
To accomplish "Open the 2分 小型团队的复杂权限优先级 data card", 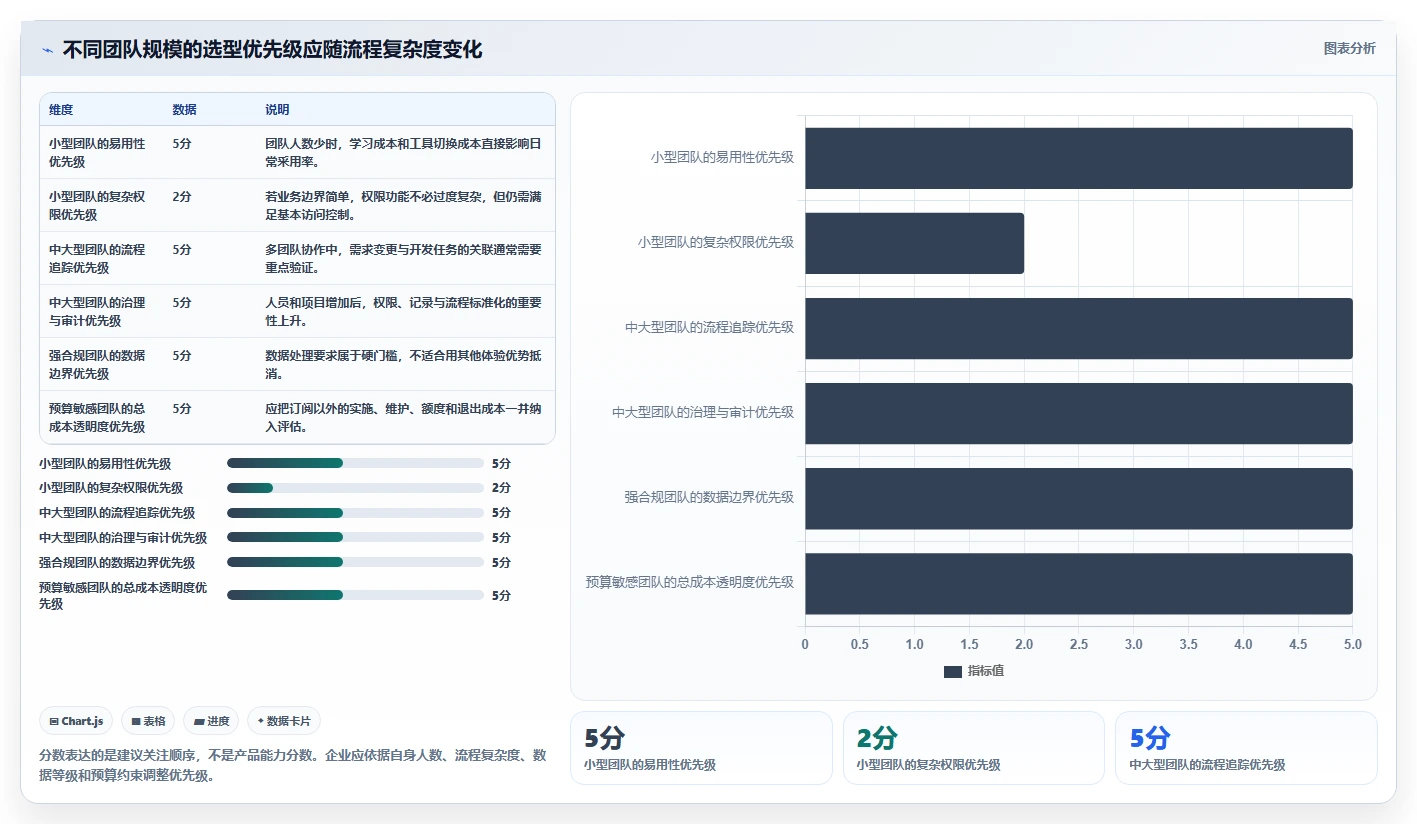I will tap(973, 748).
